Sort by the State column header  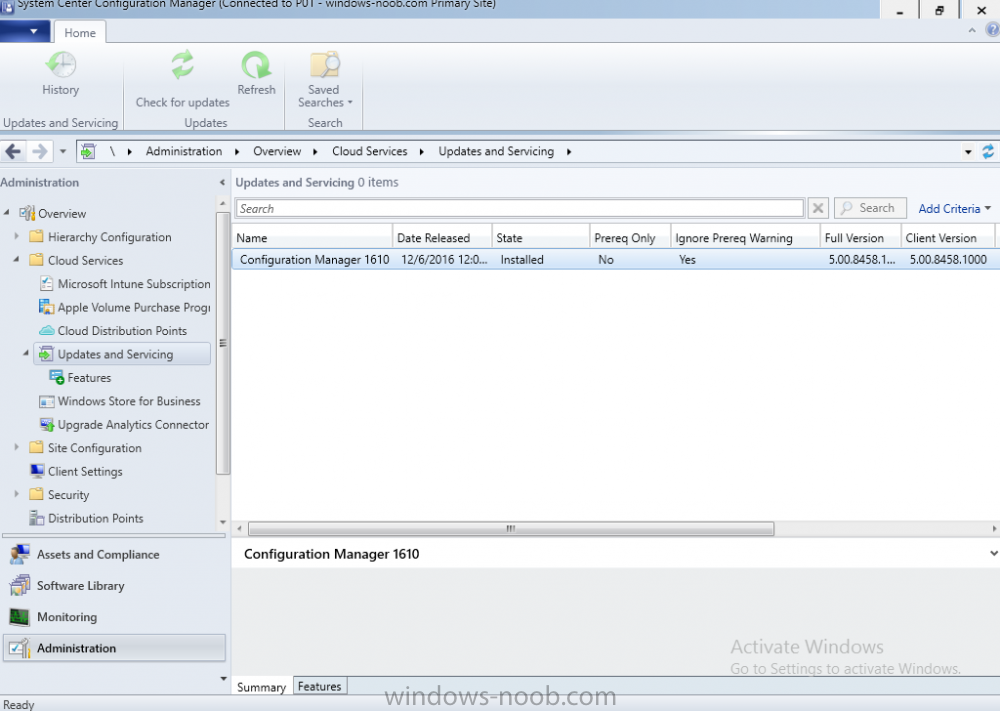coord(541,238)
